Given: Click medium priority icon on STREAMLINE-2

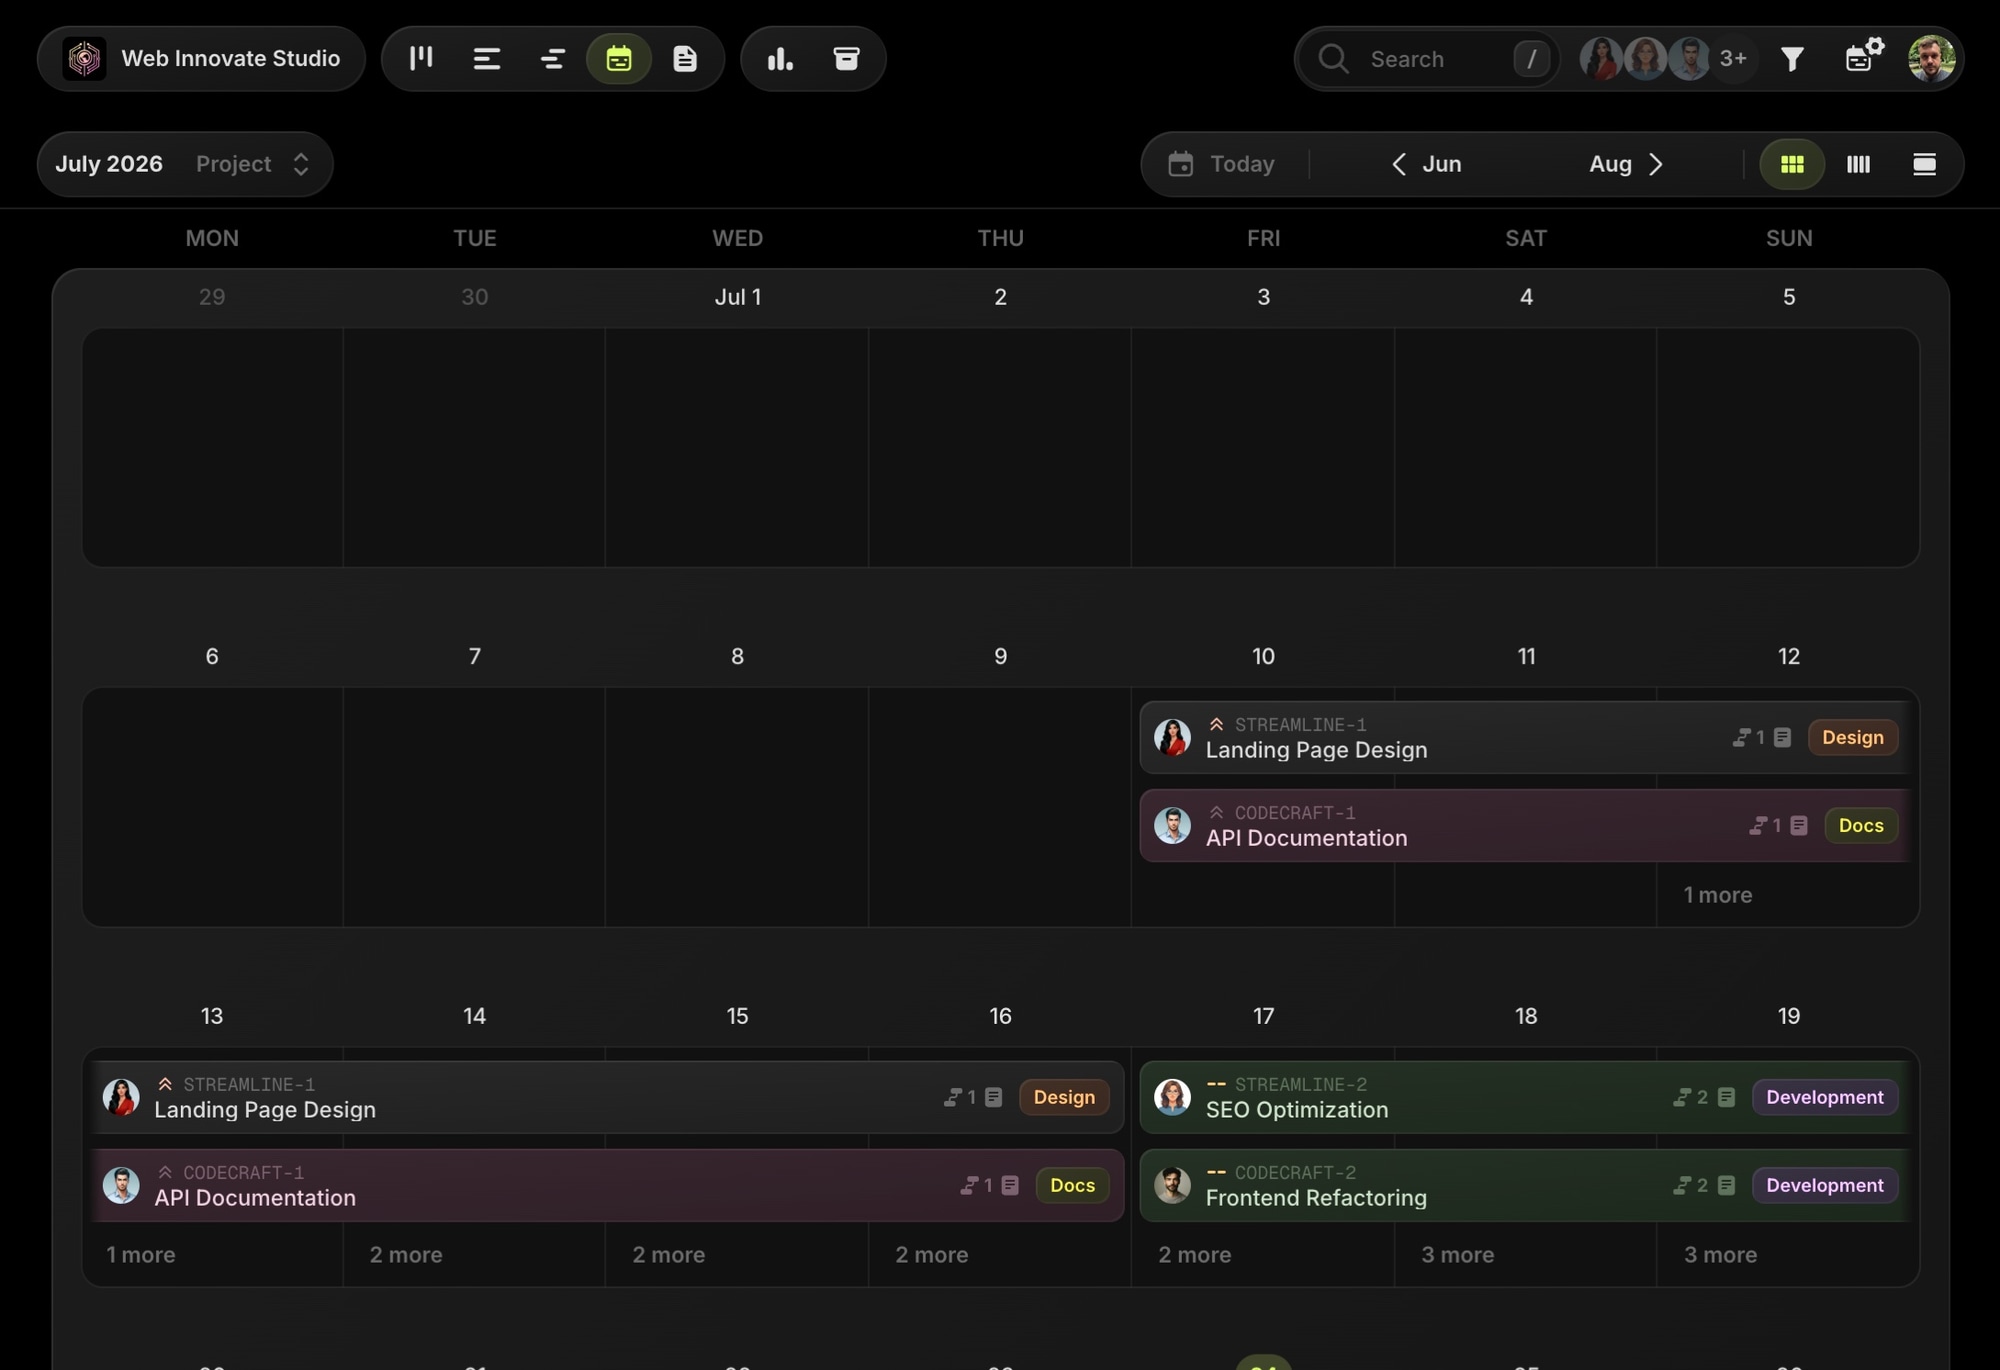Looking at the screenshot, I should click(1216, 1084).
